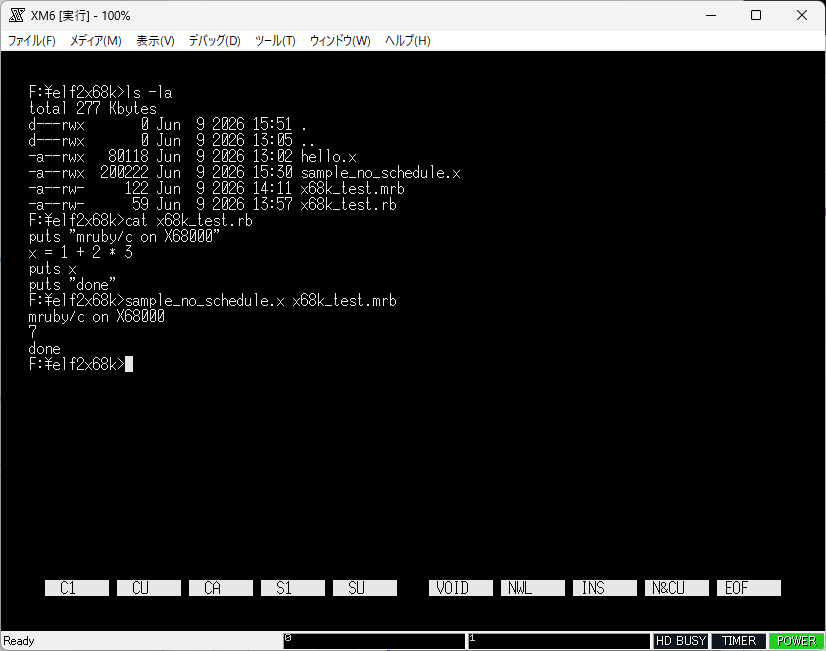Click the Ready status bar text
This screenshot has height=651, width=826.
19,641
